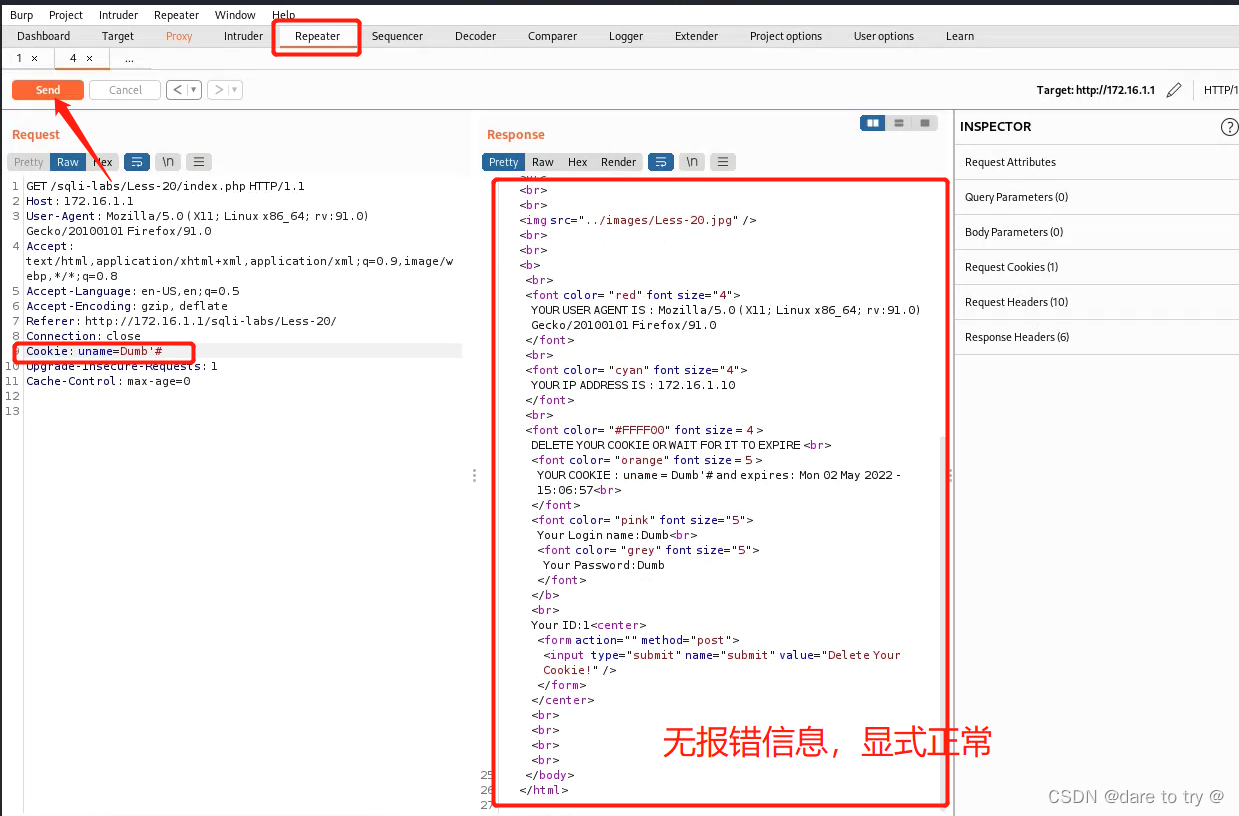Viewport: 1239px width, 816px height.
Task: Switch Response view to Render
Action: coord(619,162)
